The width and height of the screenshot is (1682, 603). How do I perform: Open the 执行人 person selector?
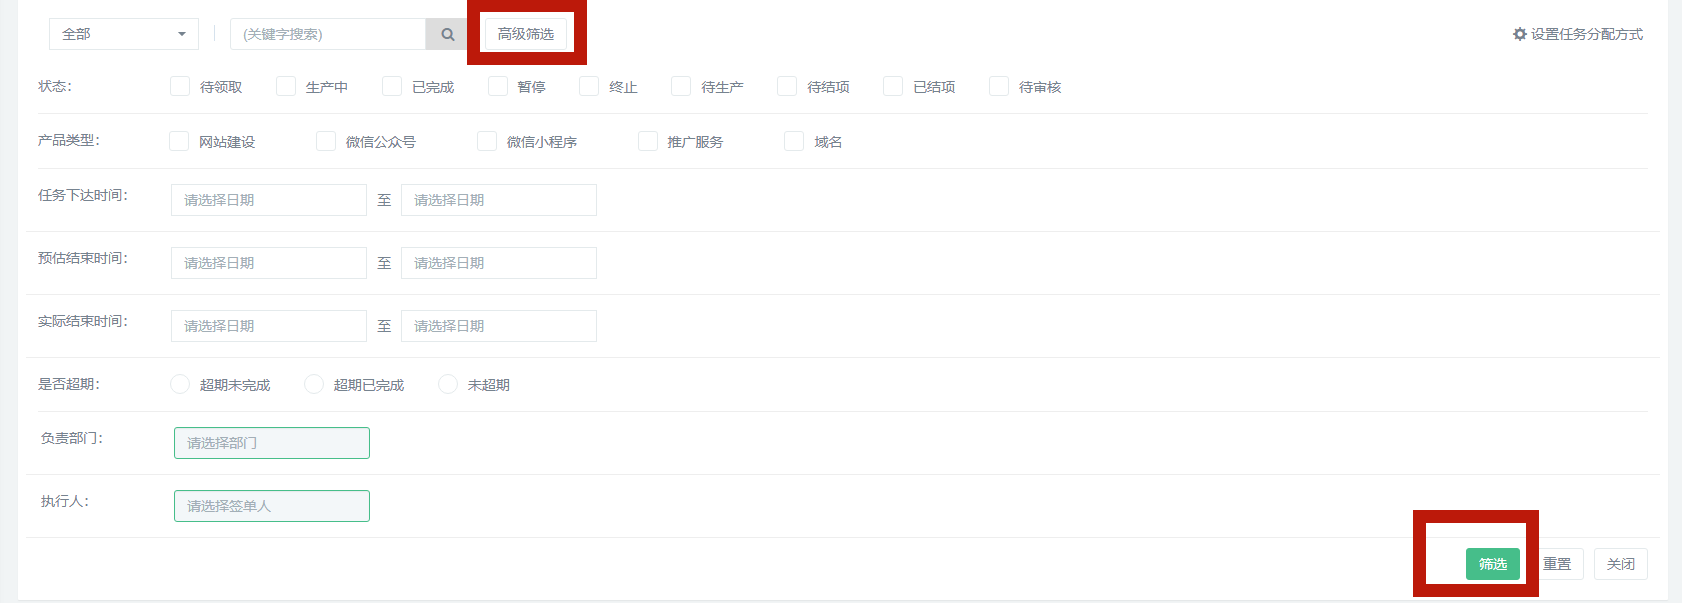coord(271,506)
